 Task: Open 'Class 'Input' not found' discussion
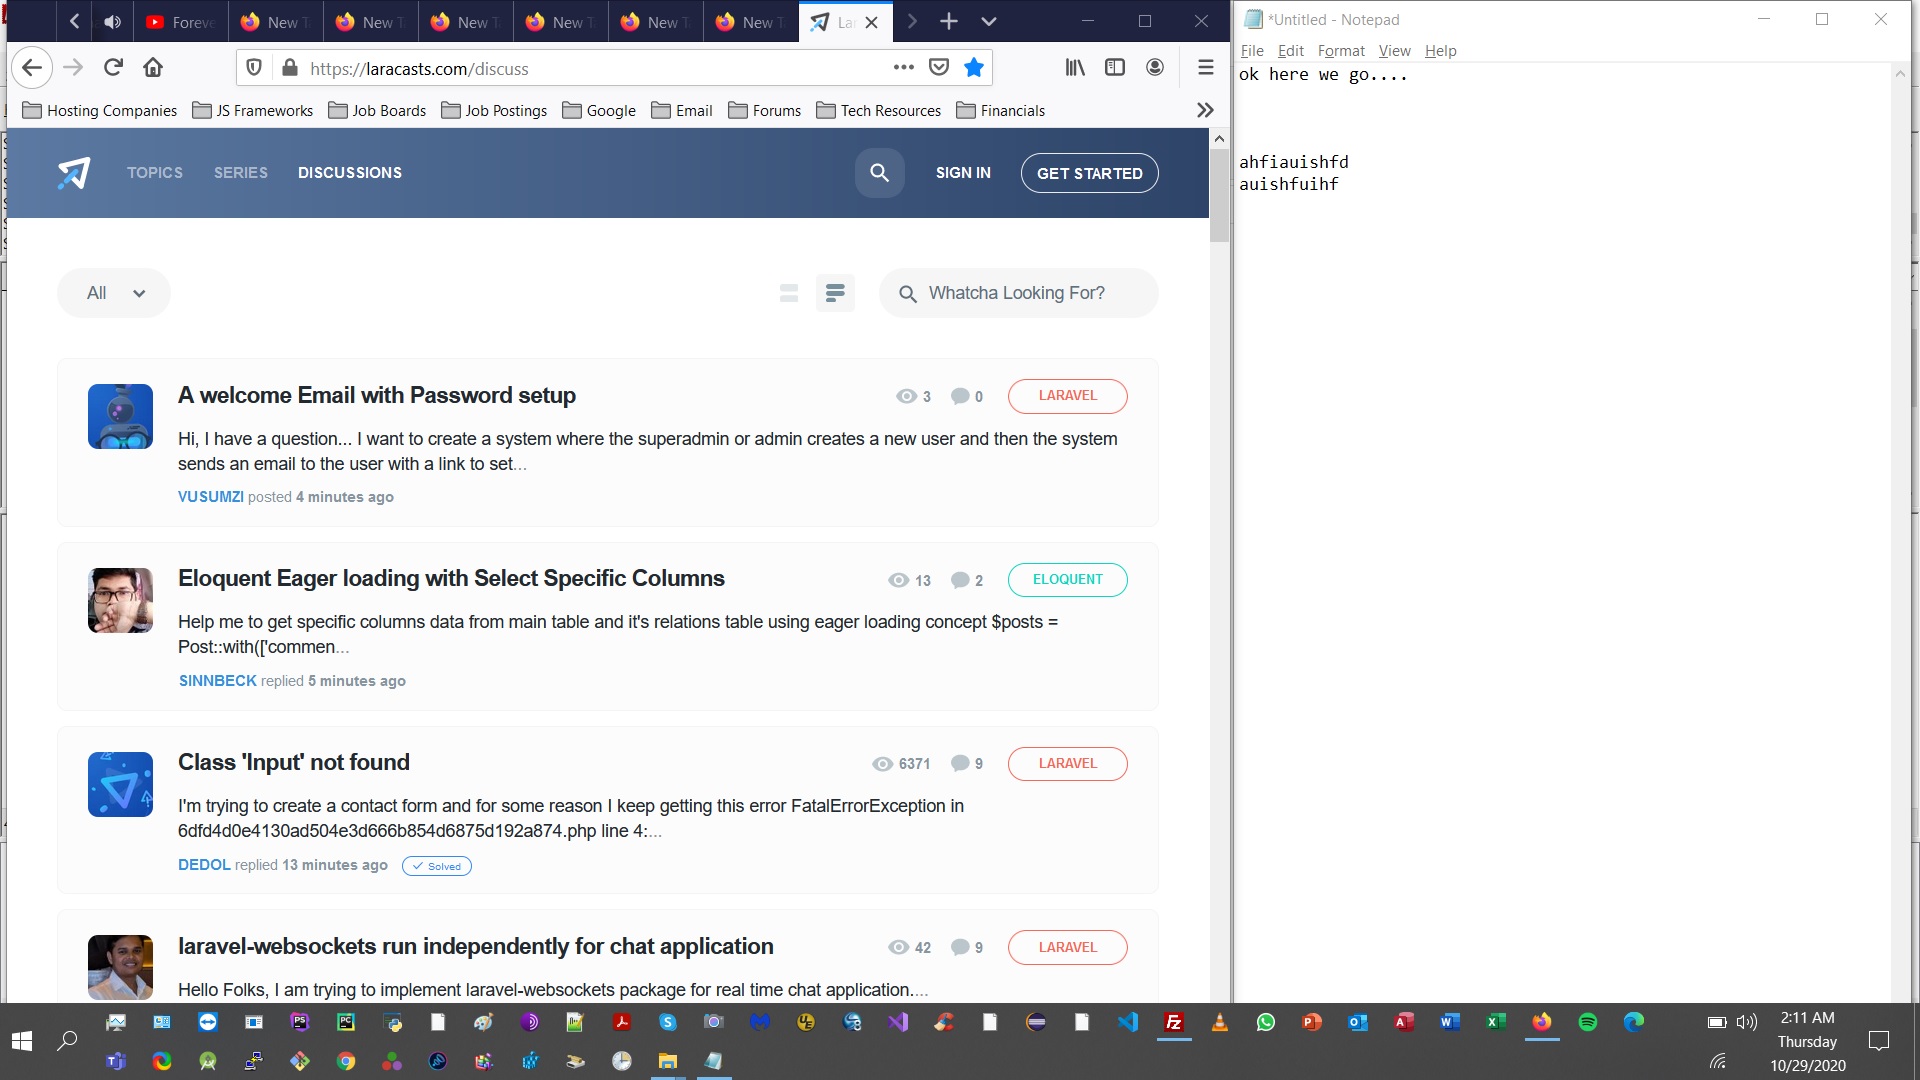coord(294,762)
